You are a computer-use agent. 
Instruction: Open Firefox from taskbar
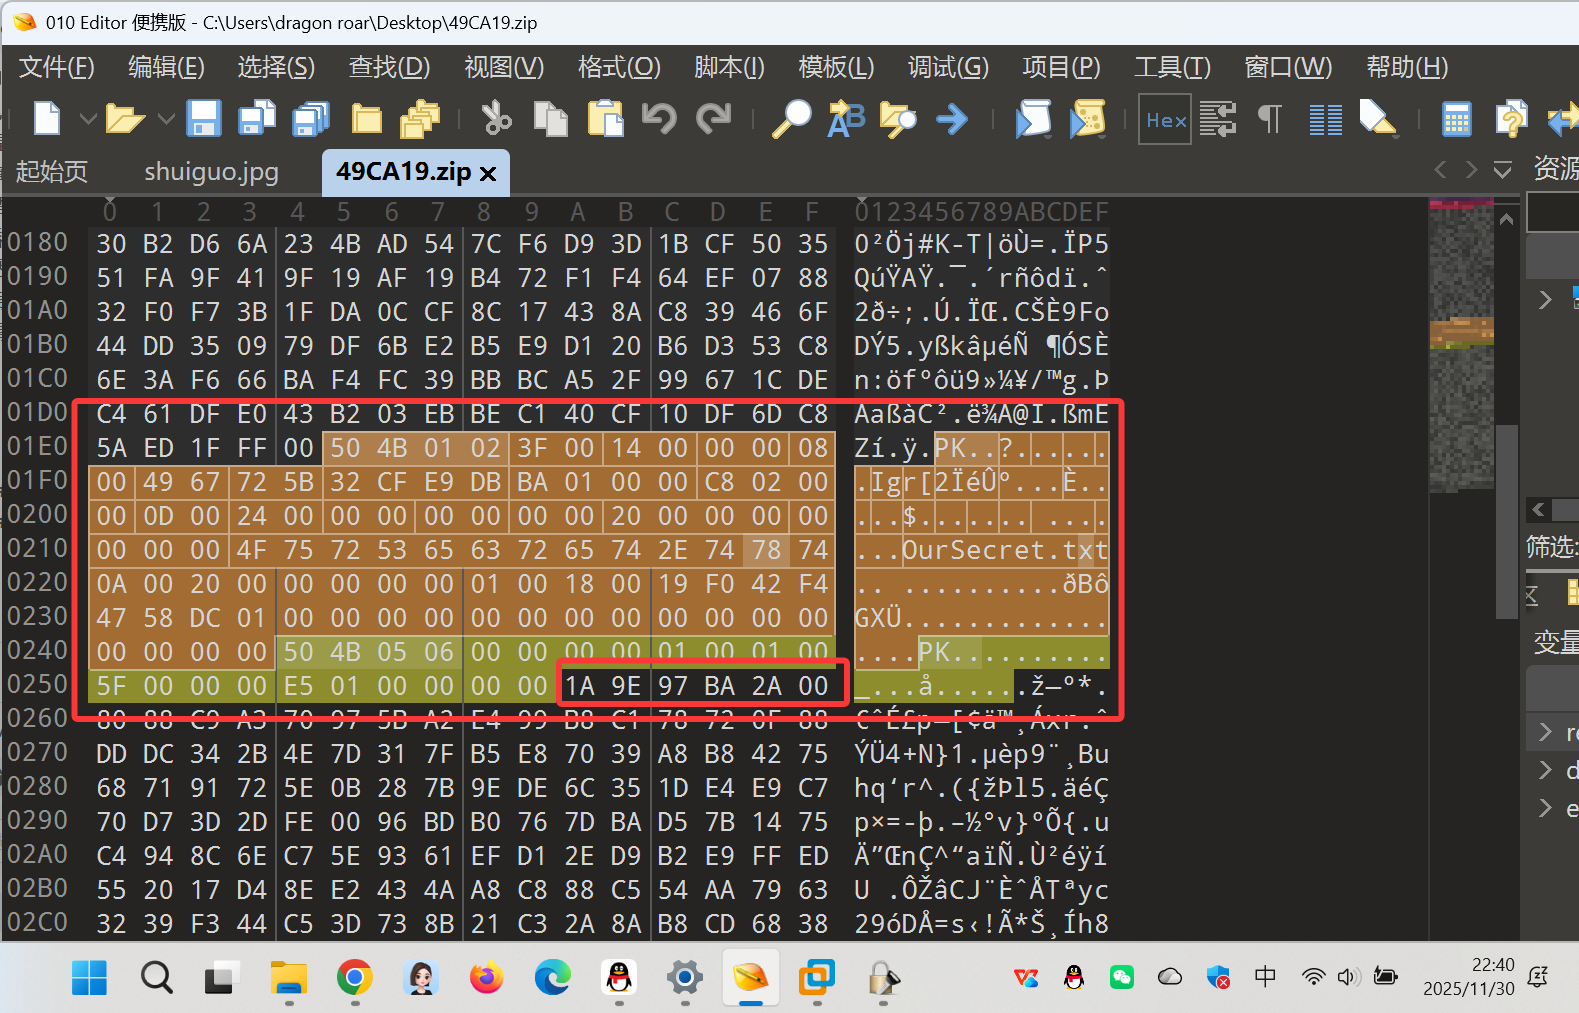pos(486,978)
